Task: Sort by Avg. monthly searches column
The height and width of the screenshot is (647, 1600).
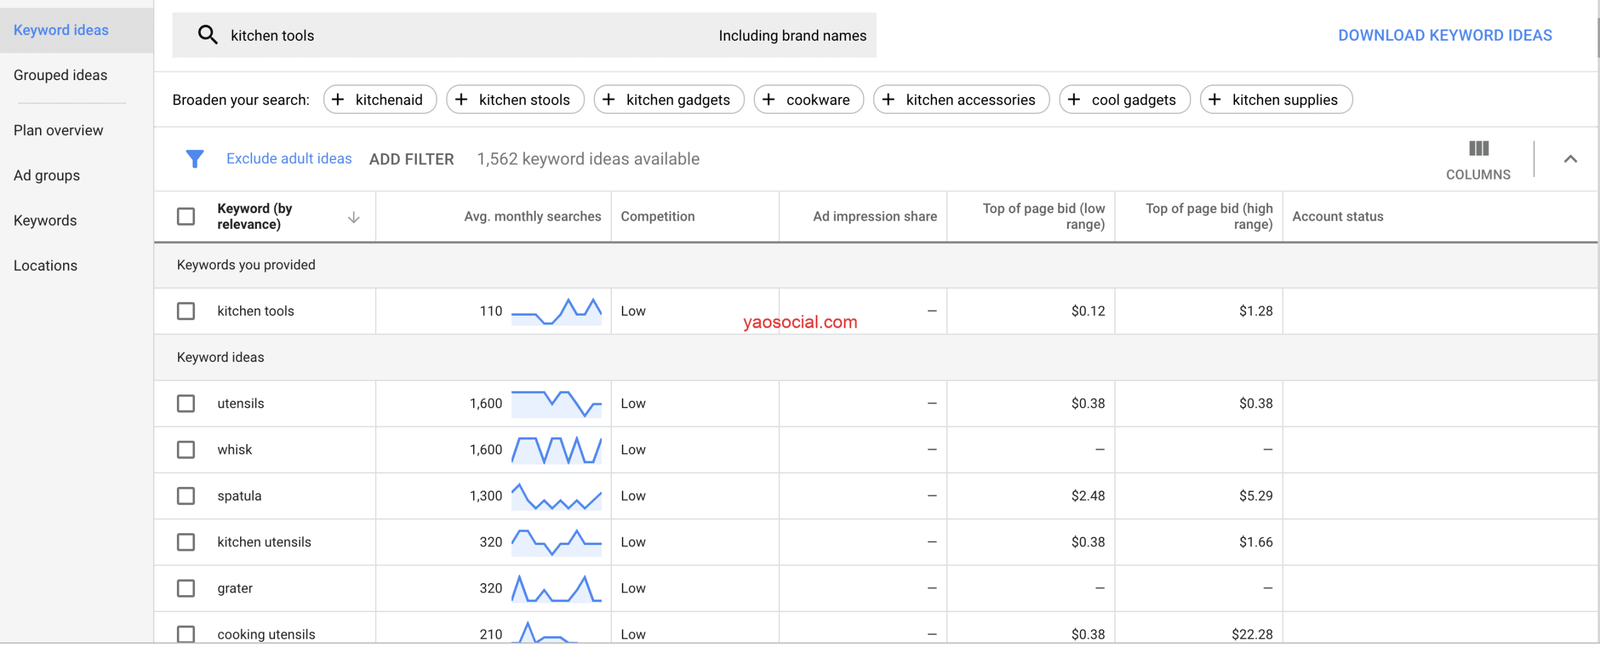Action: 532,217
